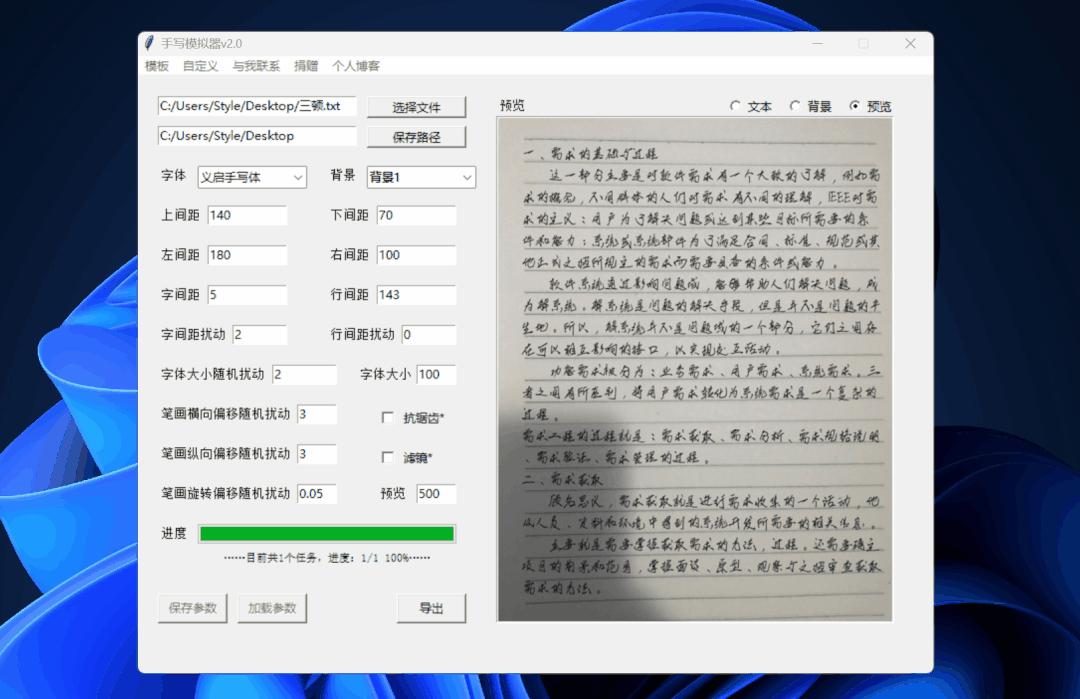Open the 自定义 menu
This screenshot has width=1080, height=699.
[x=199, y=66]
